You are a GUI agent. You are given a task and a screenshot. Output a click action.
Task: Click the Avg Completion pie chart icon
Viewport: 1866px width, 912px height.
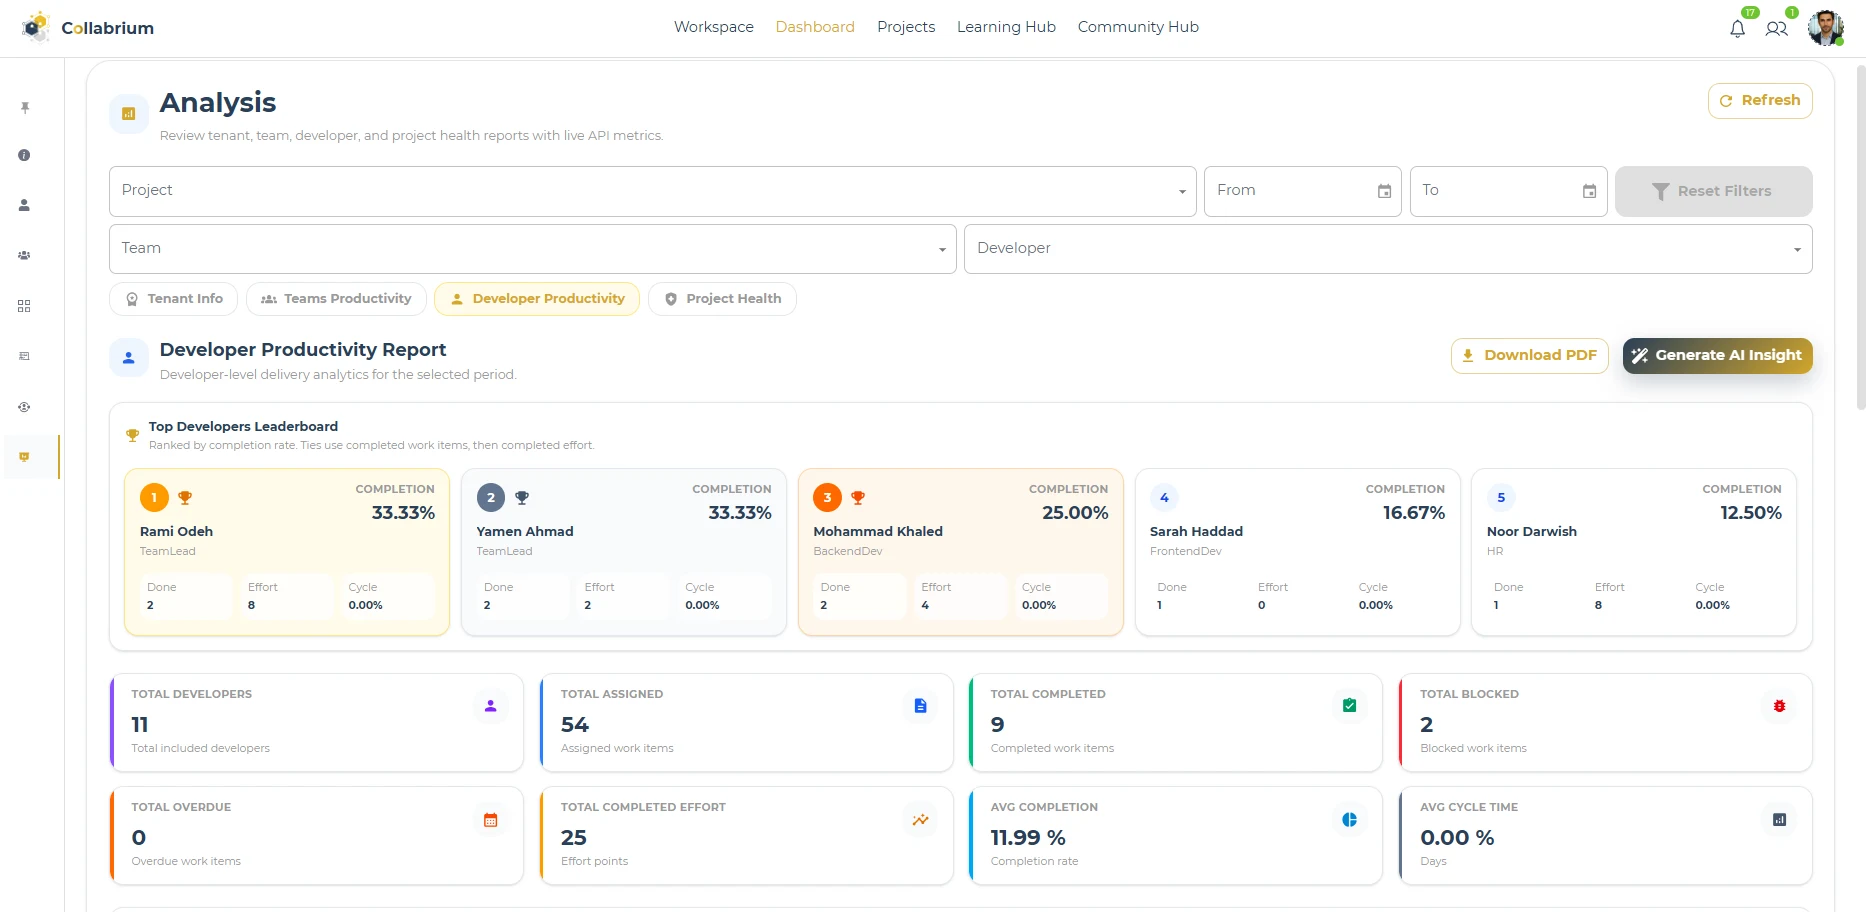pyautogui.click(x=1350, y=820)
